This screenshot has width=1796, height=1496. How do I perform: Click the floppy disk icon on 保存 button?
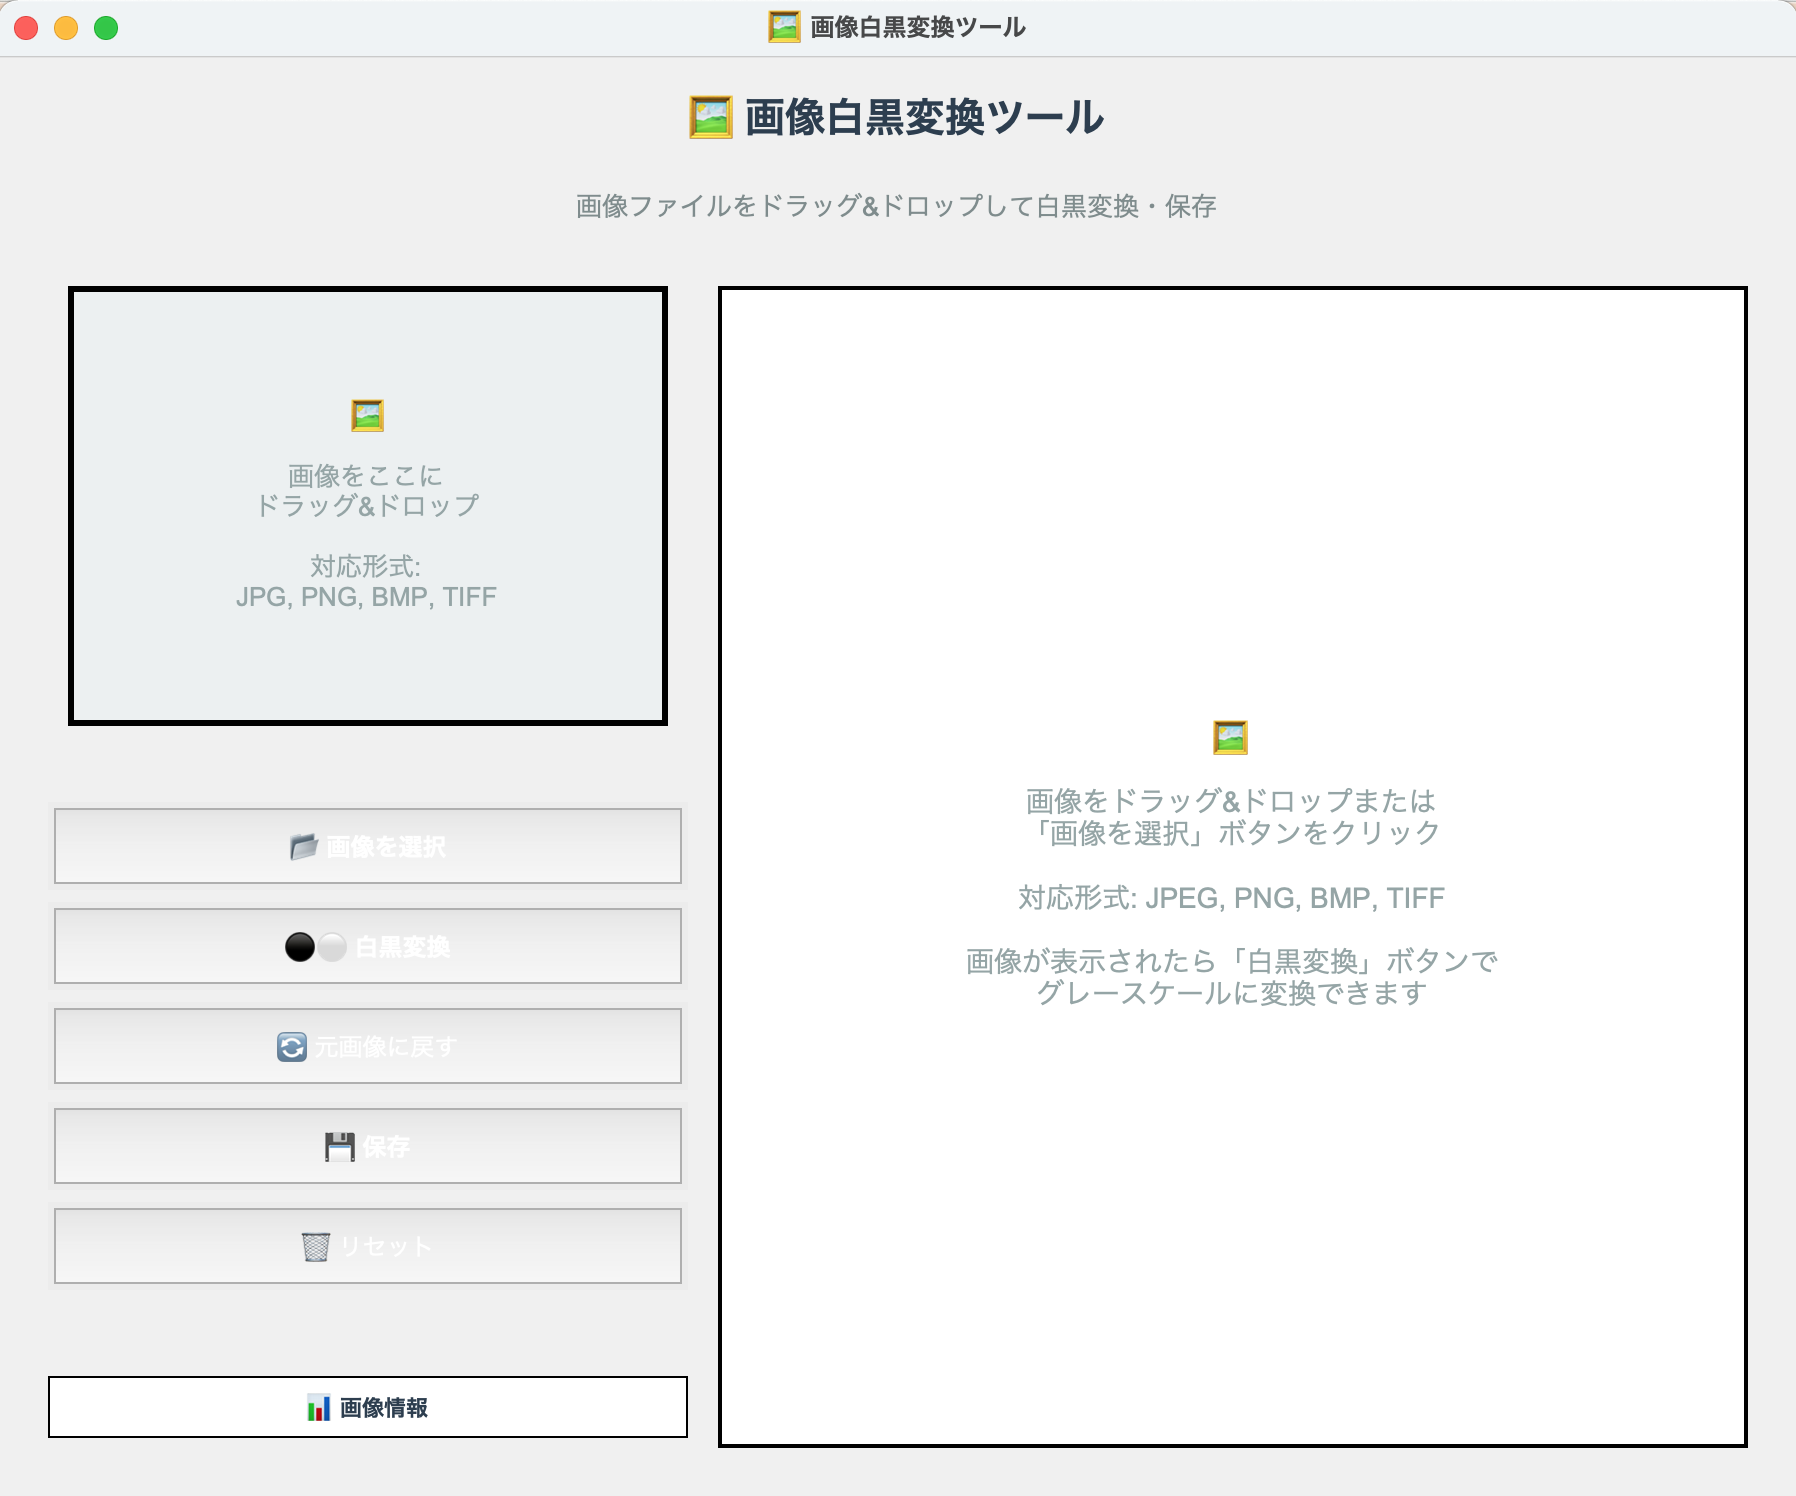coord(341,1146)
